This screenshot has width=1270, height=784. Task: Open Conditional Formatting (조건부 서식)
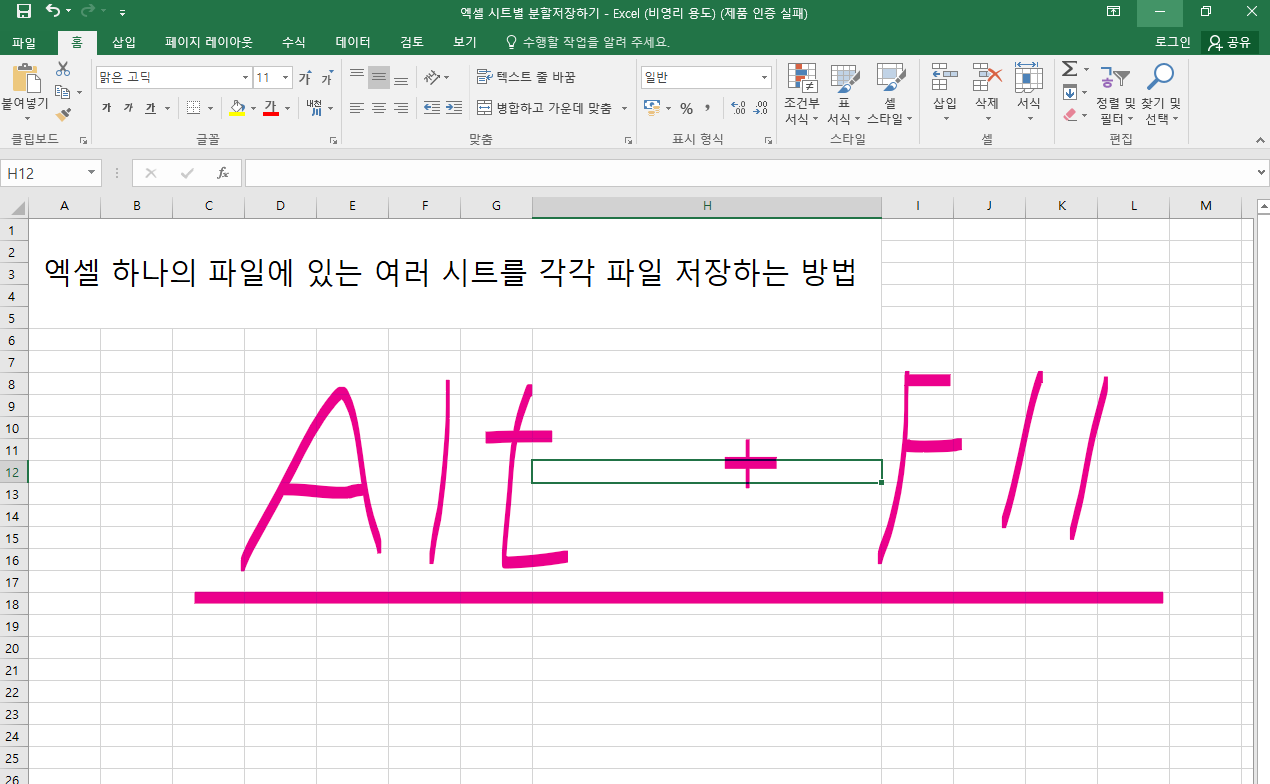[x=801, y=92]
